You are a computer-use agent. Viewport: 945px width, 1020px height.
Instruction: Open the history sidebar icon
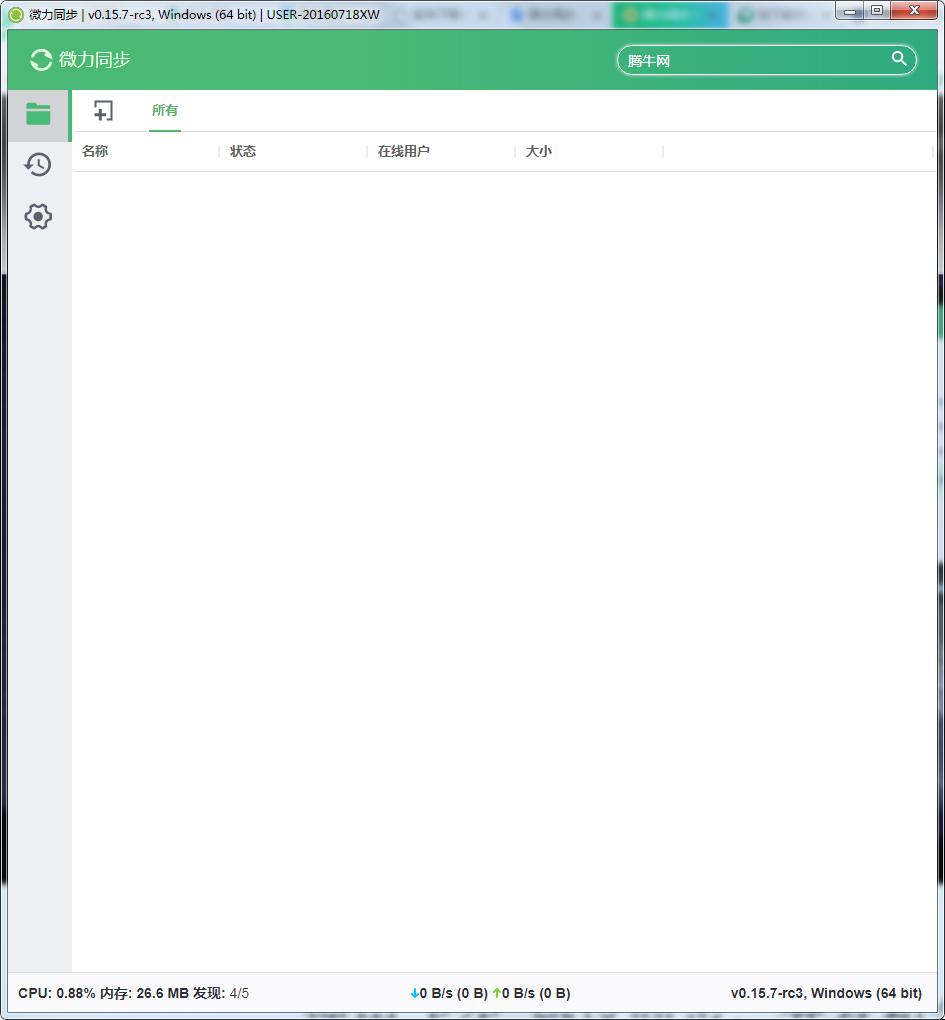pyautogui.click(x=38, y=164)
